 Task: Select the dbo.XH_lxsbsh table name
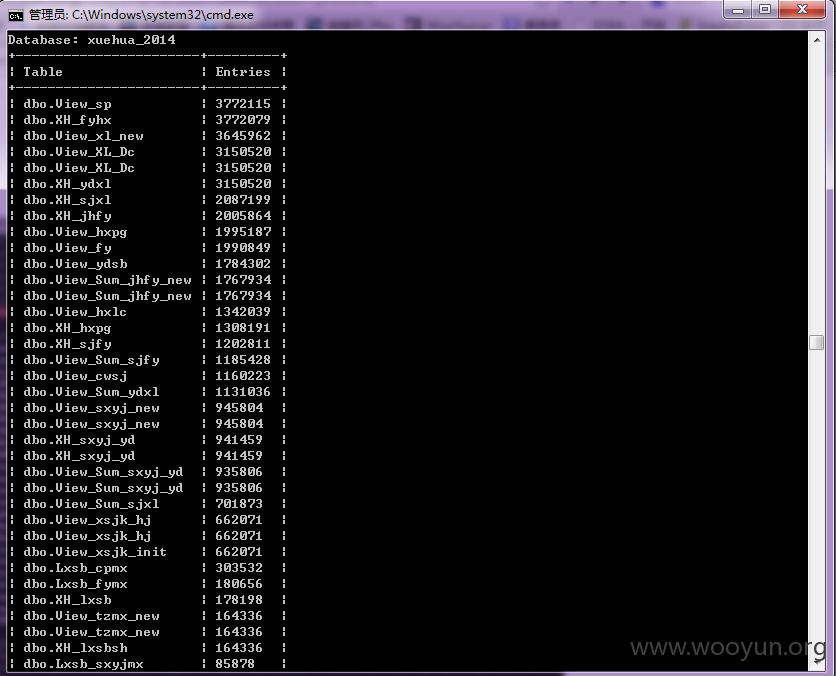[x=75, y=648]
